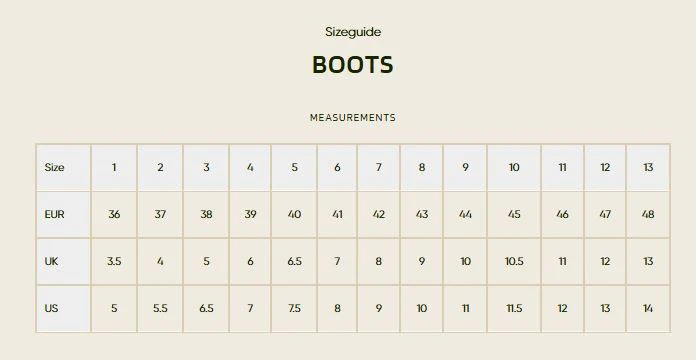This screenshot has height=360, width=696.
Task: Click UK cell "8" under EUR 42
Action: point(379,261)
